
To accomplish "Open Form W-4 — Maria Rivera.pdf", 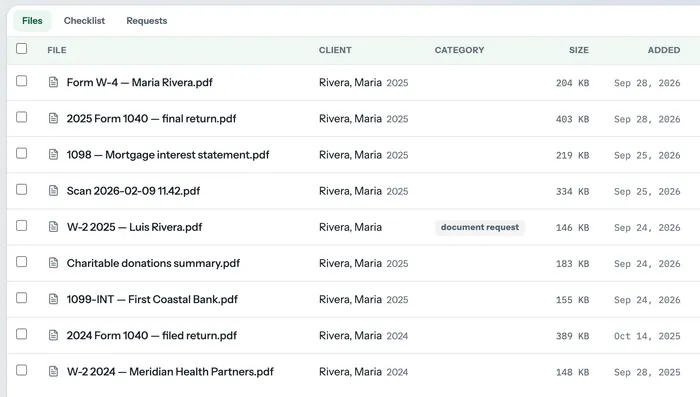I will 140,83.
